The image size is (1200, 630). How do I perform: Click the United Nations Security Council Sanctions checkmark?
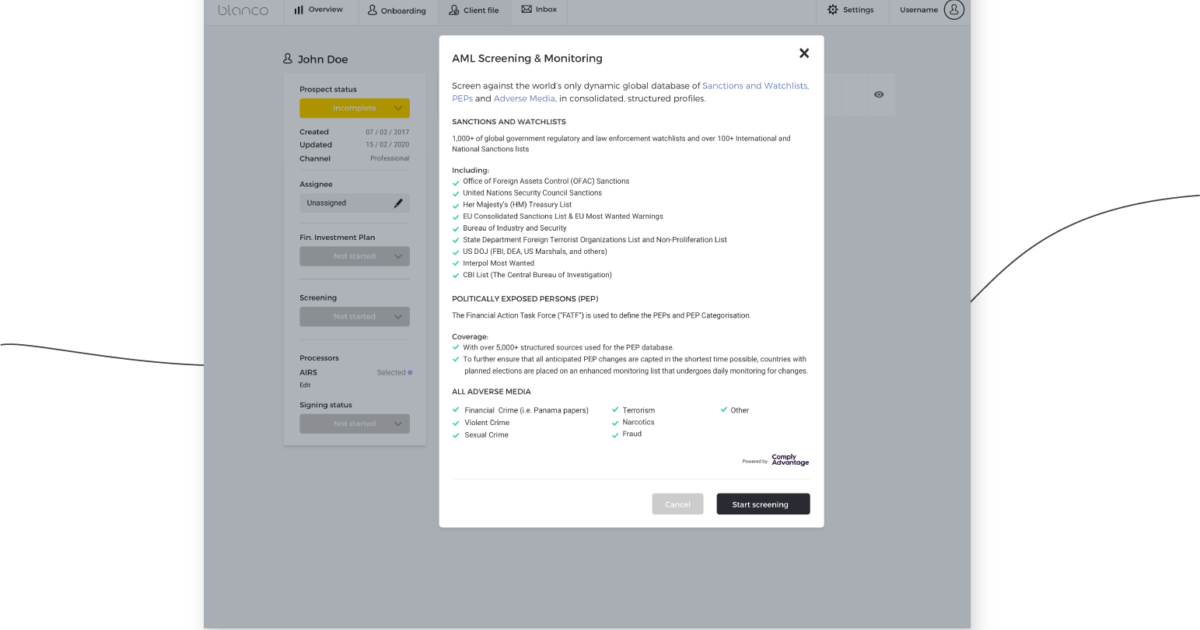point(456,193)
